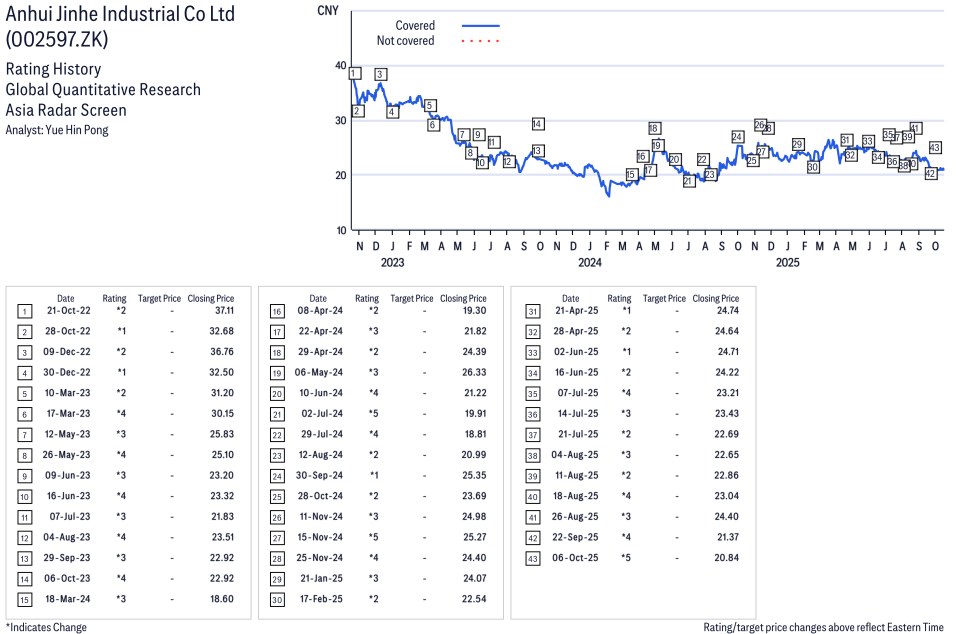Click chart marker 1 near 40 CNY
This screenshot has width=955, height=634.
click(354, 73)
